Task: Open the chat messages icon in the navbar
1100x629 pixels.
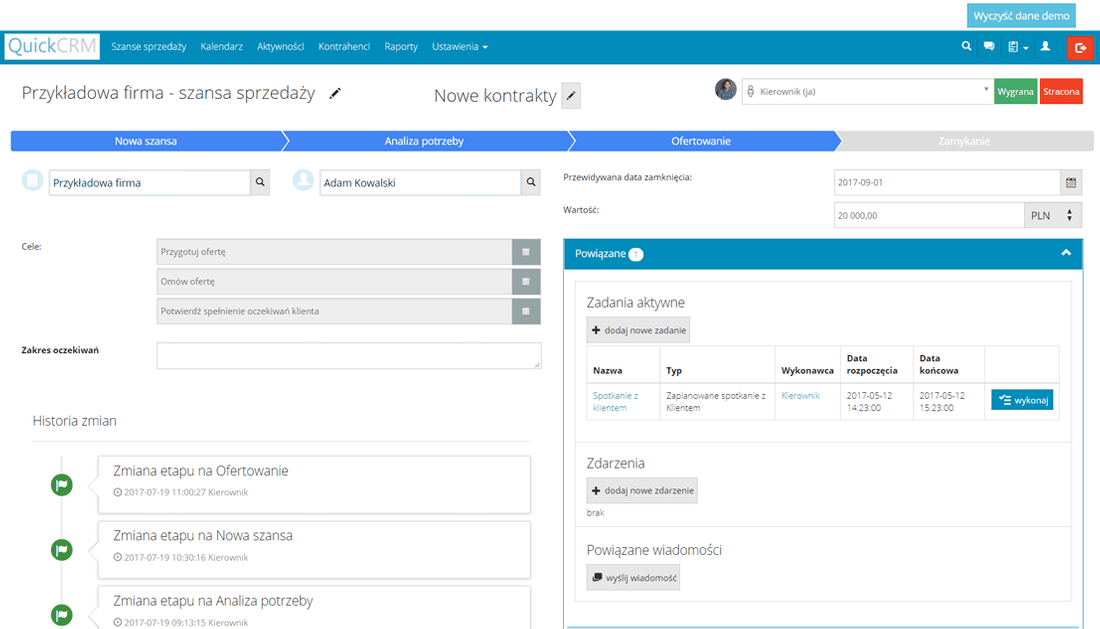Action: (989, 46)
